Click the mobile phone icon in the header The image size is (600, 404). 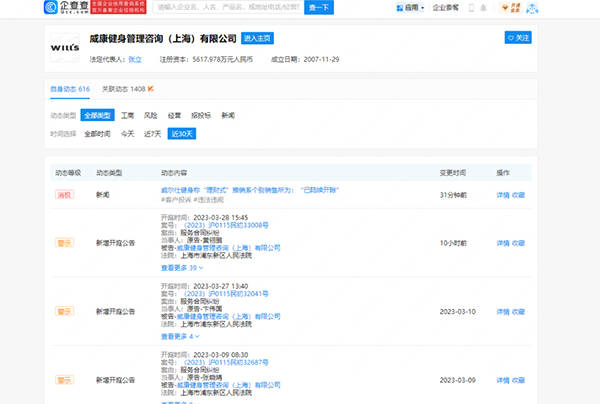pos(471,8)
